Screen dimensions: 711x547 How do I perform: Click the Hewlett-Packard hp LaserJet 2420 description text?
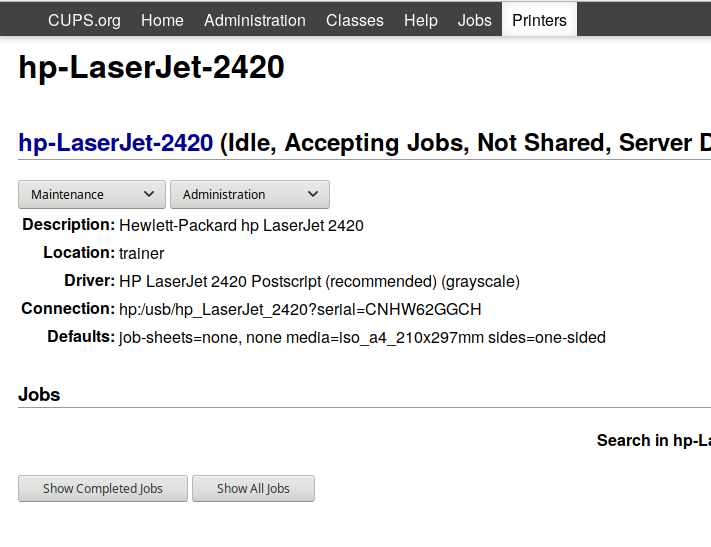pos(241,225)
